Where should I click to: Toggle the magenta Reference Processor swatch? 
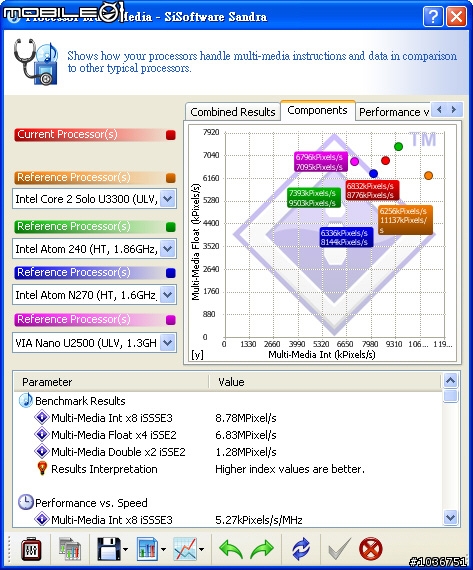click(x=171, y=320)
